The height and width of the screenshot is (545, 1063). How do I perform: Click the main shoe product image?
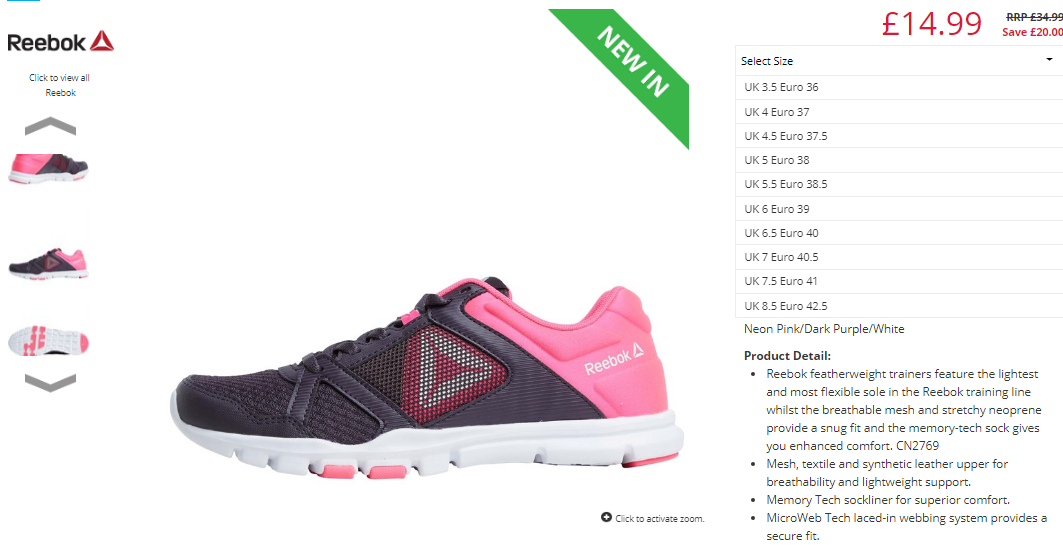[427, 377]
